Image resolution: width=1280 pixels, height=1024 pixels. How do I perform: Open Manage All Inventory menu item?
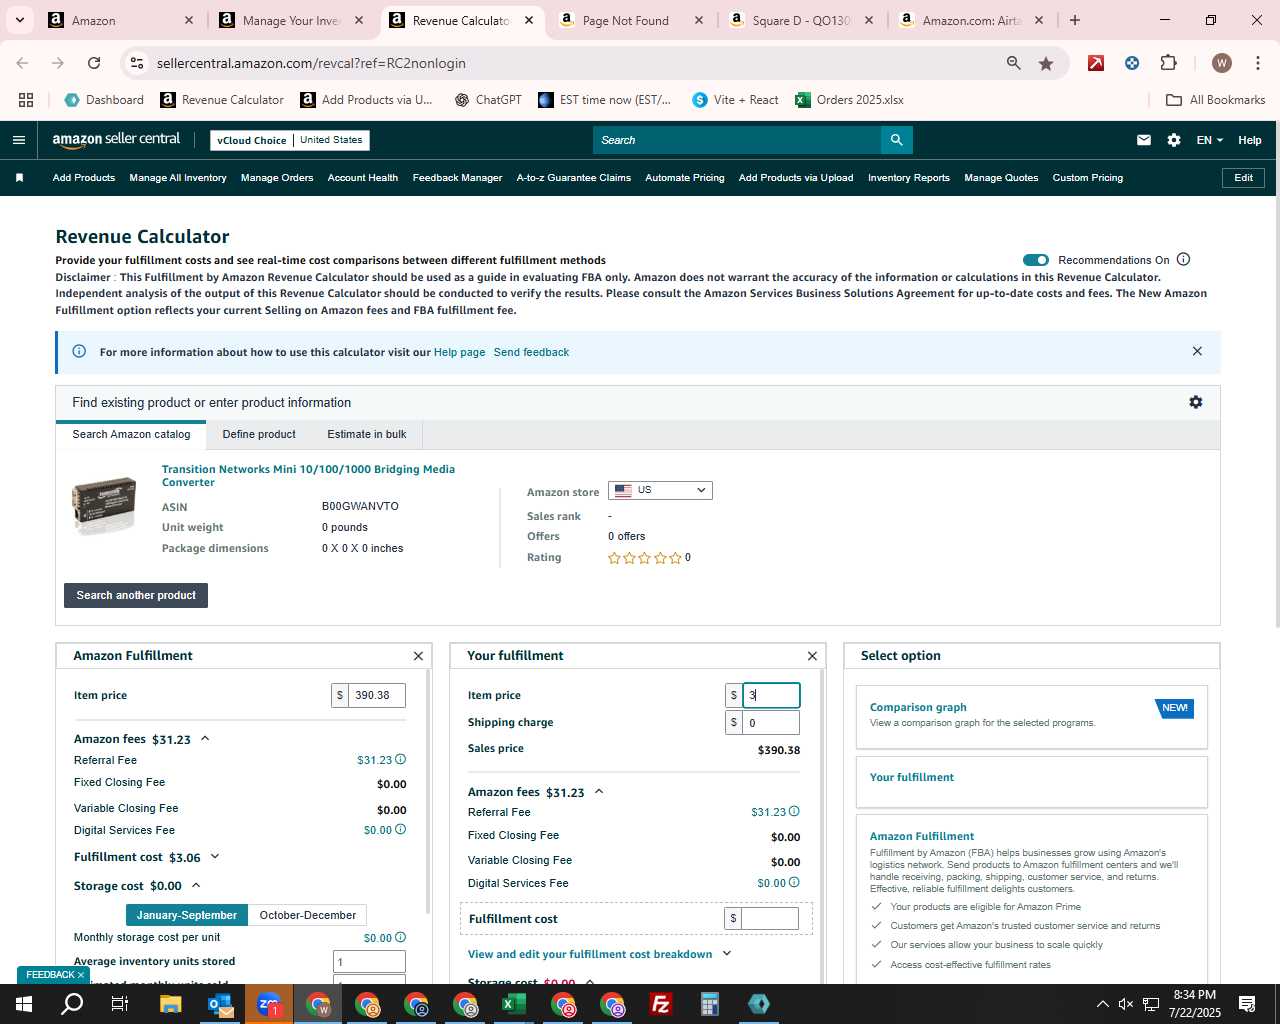click(178, 178)
